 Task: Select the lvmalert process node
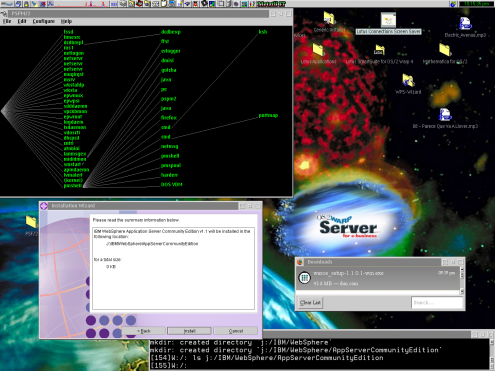tap(73, 175)
